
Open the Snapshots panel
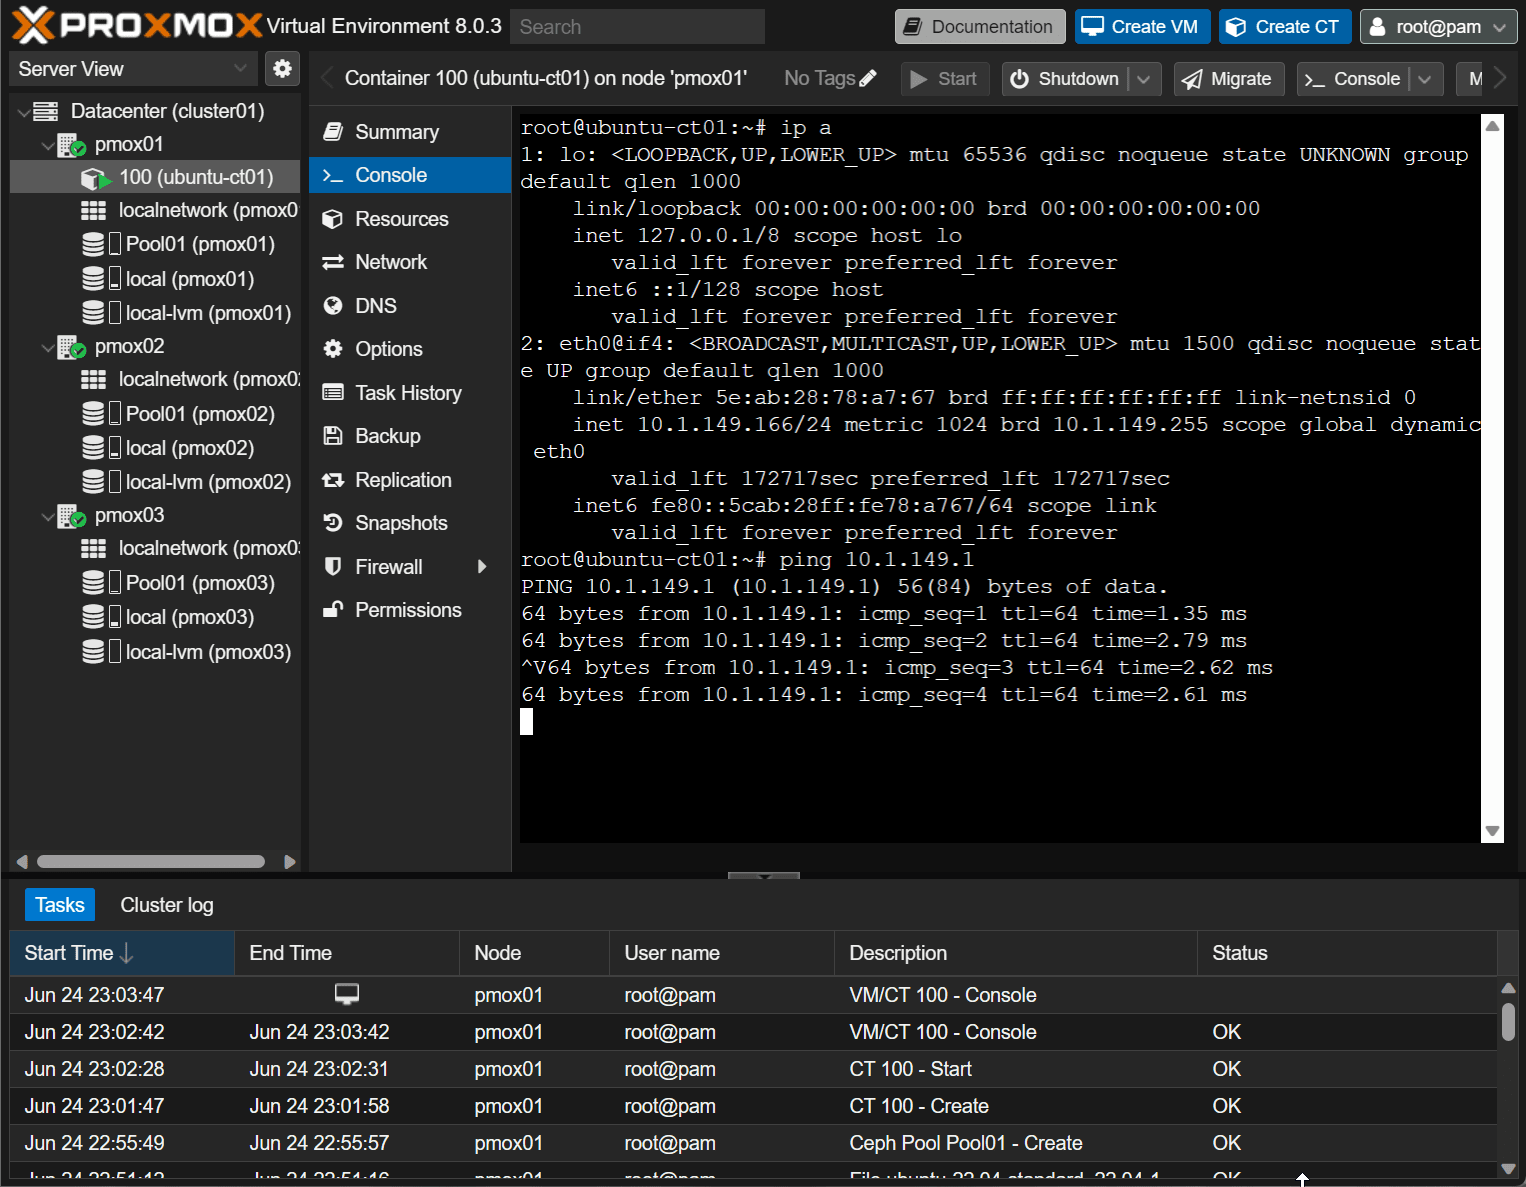coord(400,523)
